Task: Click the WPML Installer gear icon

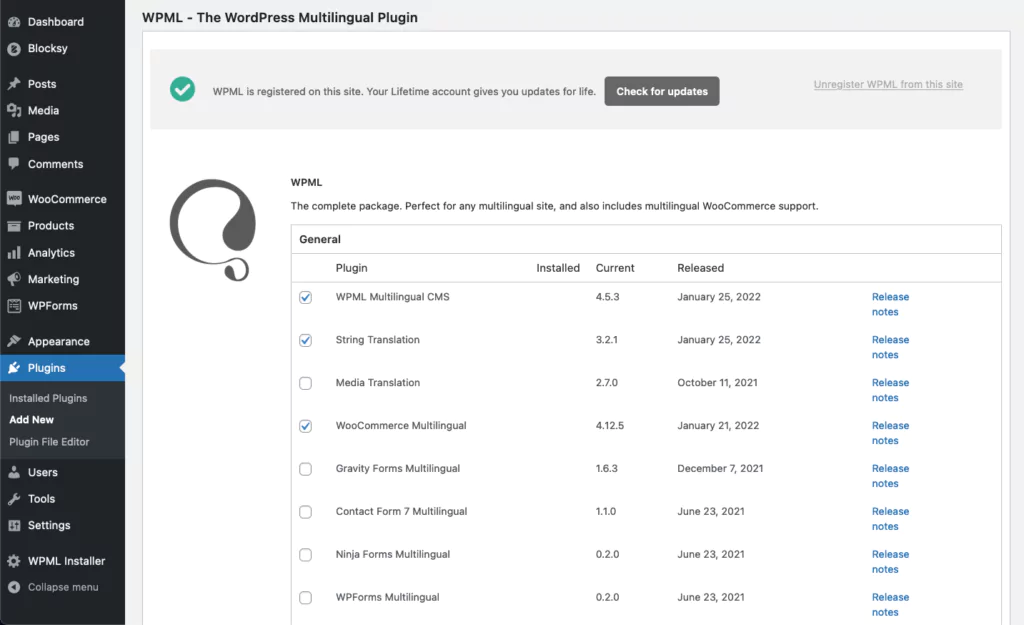Action: point(14,560)
